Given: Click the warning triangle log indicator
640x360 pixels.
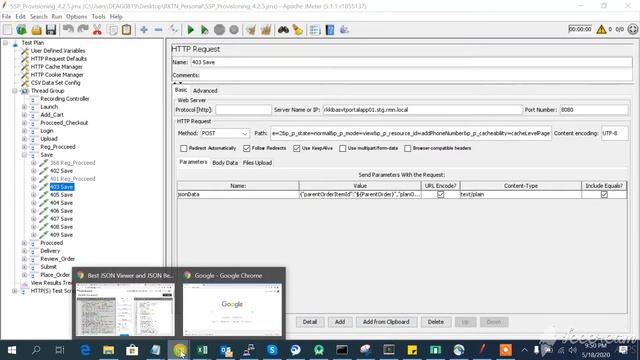Looking at the screenshot, I should pos(601,29).
